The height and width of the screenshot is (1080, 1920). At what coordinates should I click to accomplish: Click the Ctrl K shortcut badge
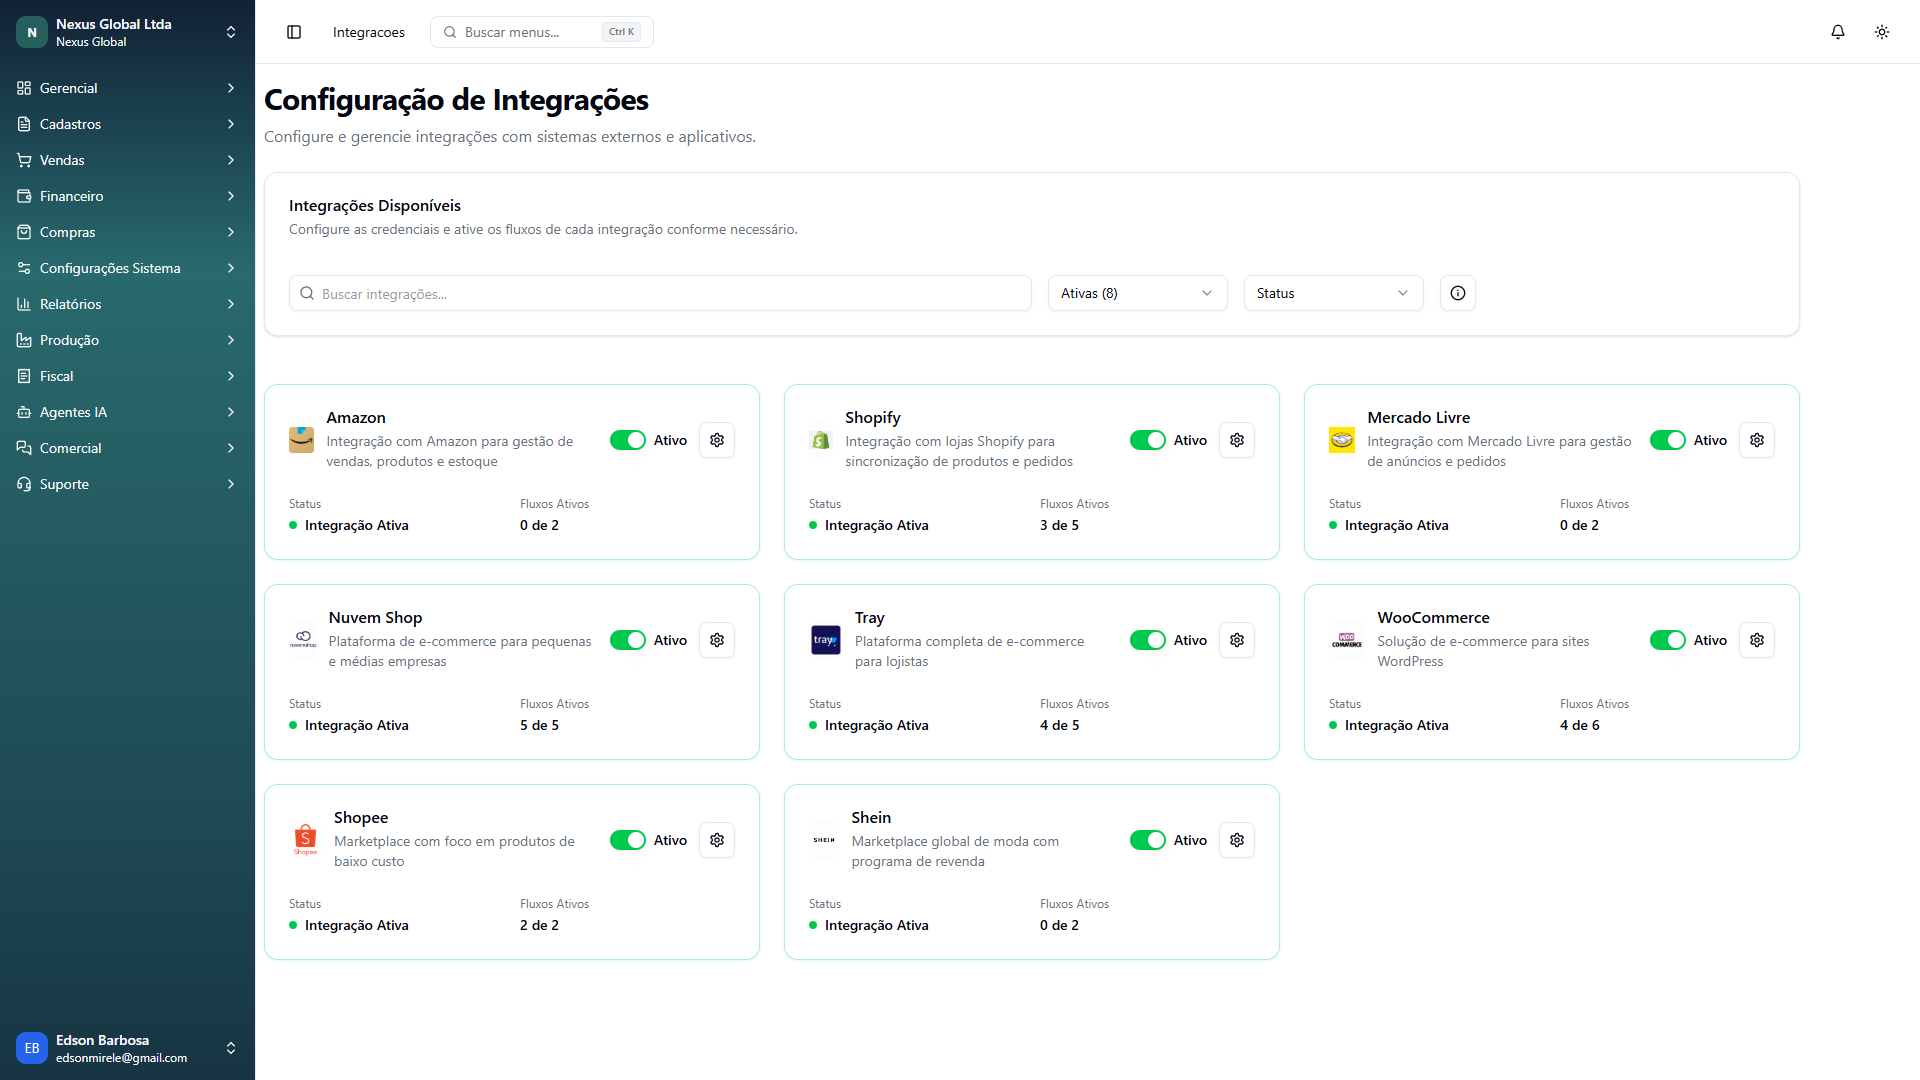(x=621, y=32)
